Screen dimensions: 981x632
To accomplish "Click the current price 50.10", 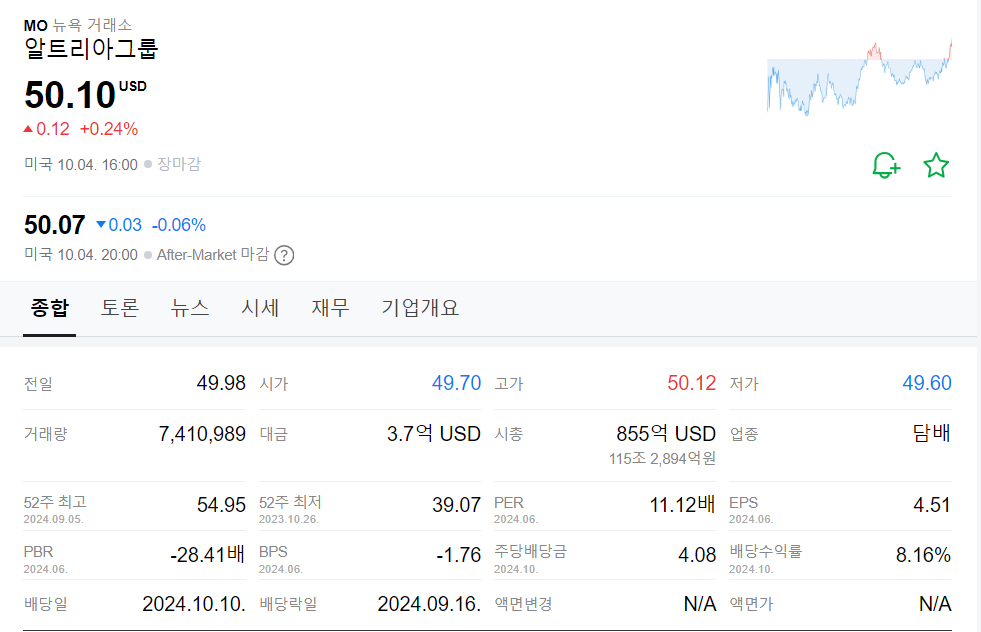I will pyautogui.click(x=70, y=95).
